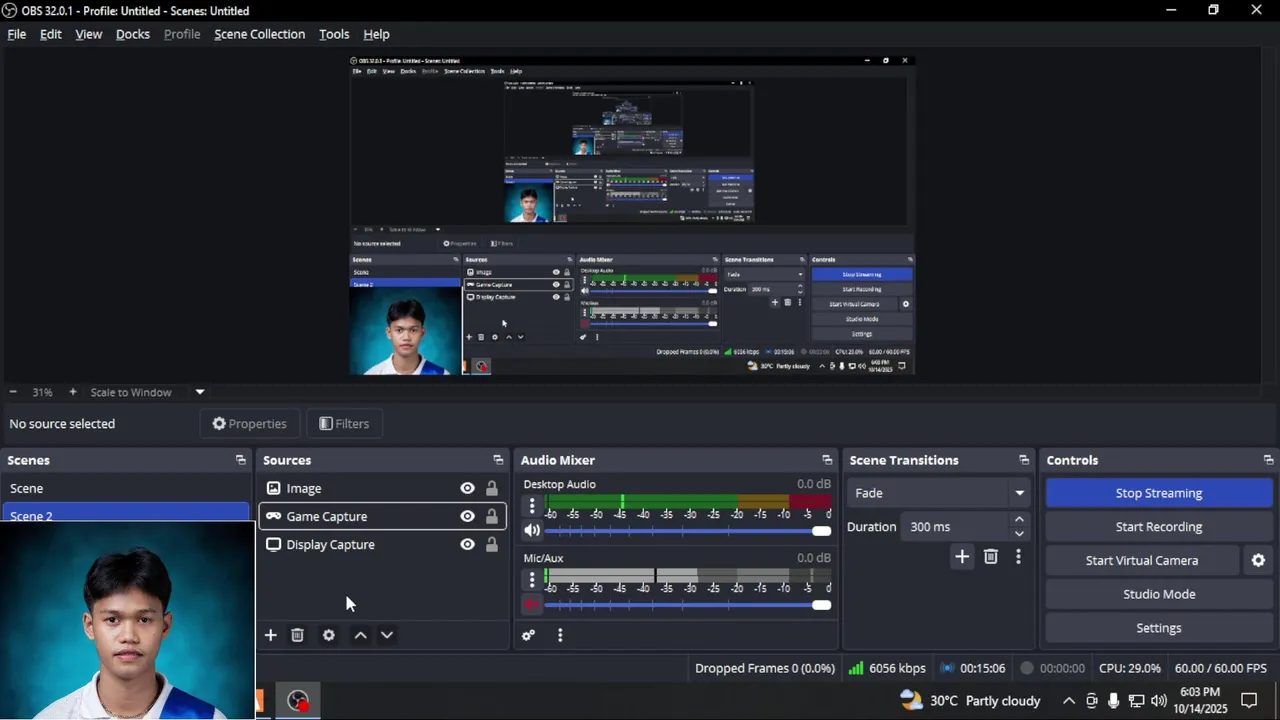
Task: Unlock the Image source lock
Action: (x=491, y=488)
